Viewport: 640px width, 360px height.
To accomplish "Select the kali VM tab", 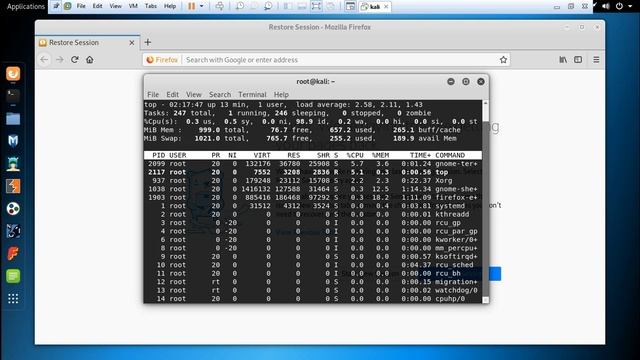I will 375,7.
